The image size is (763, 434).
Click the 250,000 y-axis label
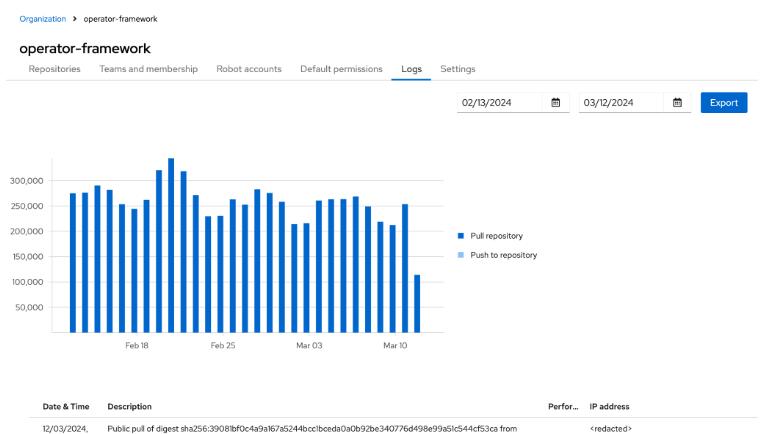click(27, 206)
